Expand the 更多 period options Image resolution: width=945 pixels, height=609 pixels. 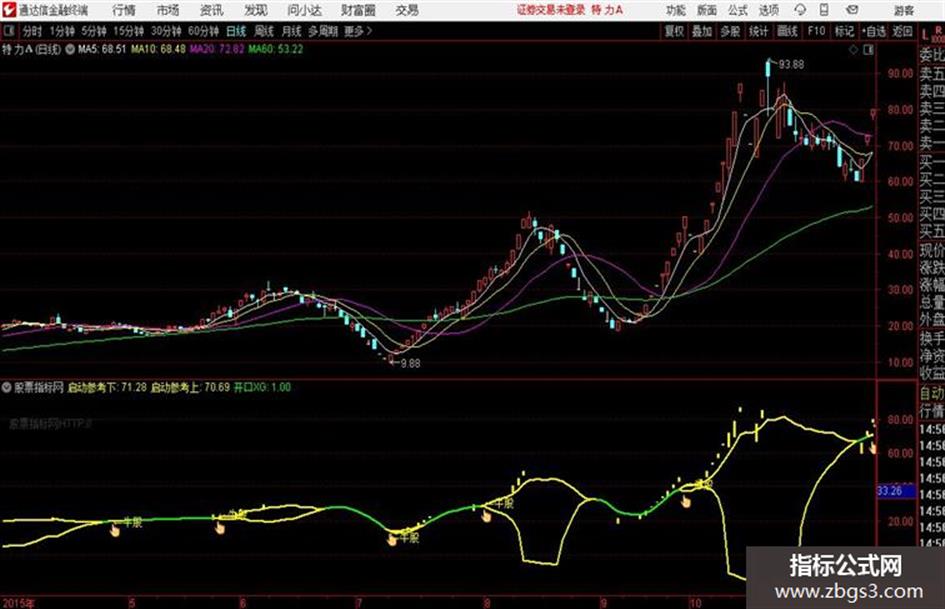click(358, 31)
